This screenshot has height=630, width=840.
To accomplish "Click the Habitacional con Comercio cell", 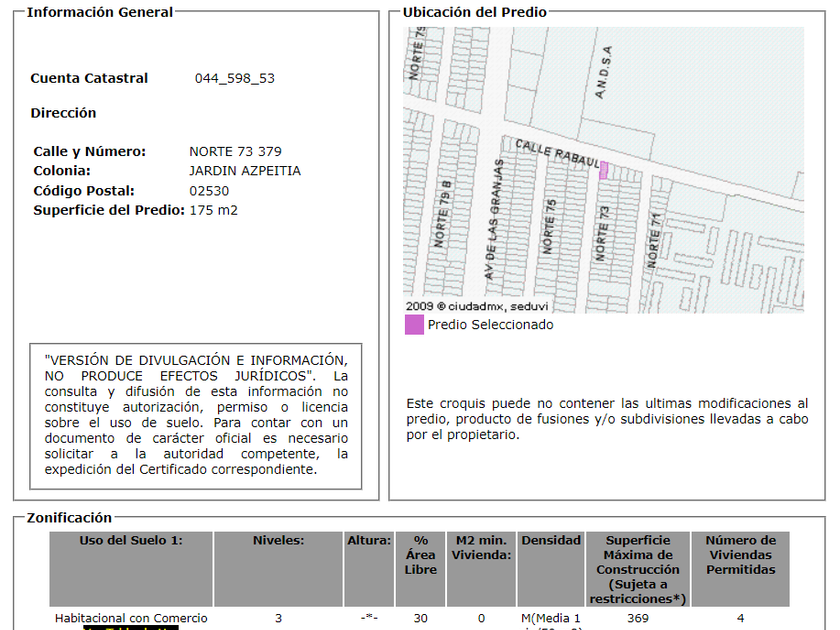I will [x=131, y=618].
